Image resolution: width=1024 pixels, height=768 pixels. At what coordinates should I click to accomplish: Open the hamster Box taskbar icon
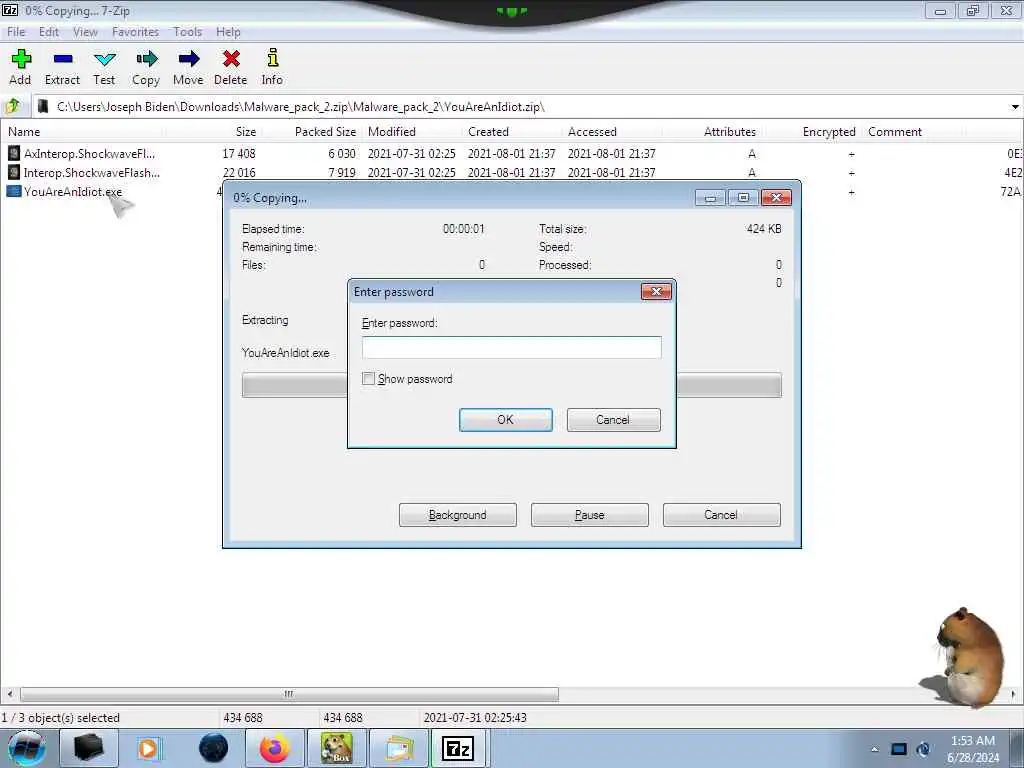click(x=336, y=748)
